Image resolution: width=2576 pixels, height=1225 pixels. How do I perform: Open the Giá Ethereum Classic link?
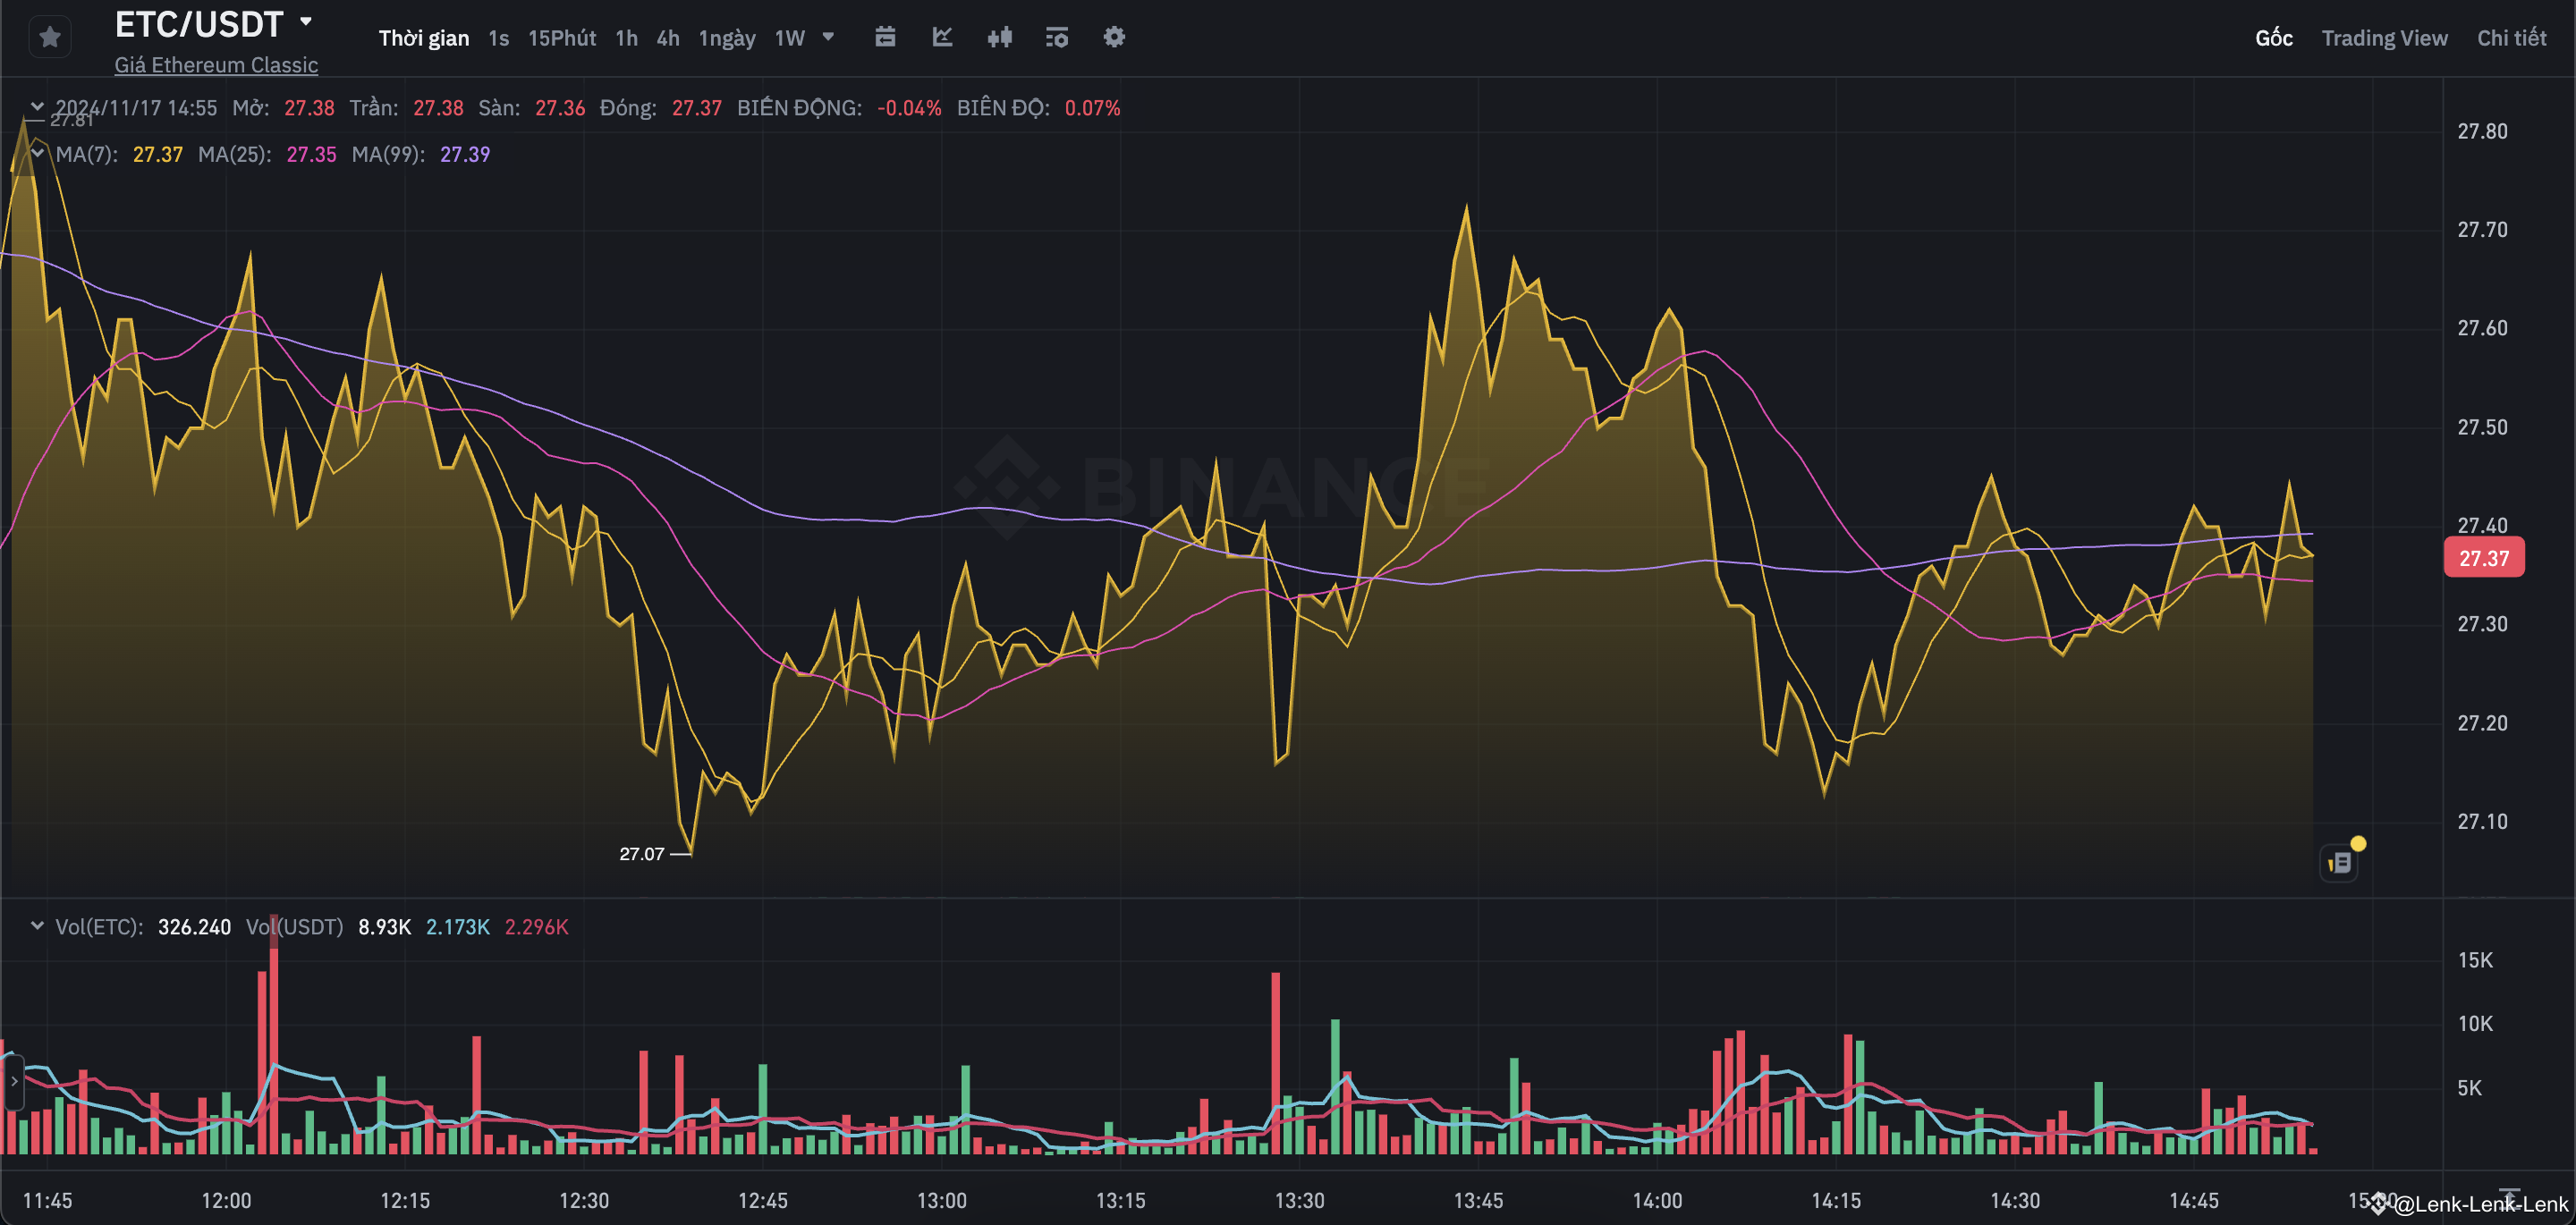(216, 64)
